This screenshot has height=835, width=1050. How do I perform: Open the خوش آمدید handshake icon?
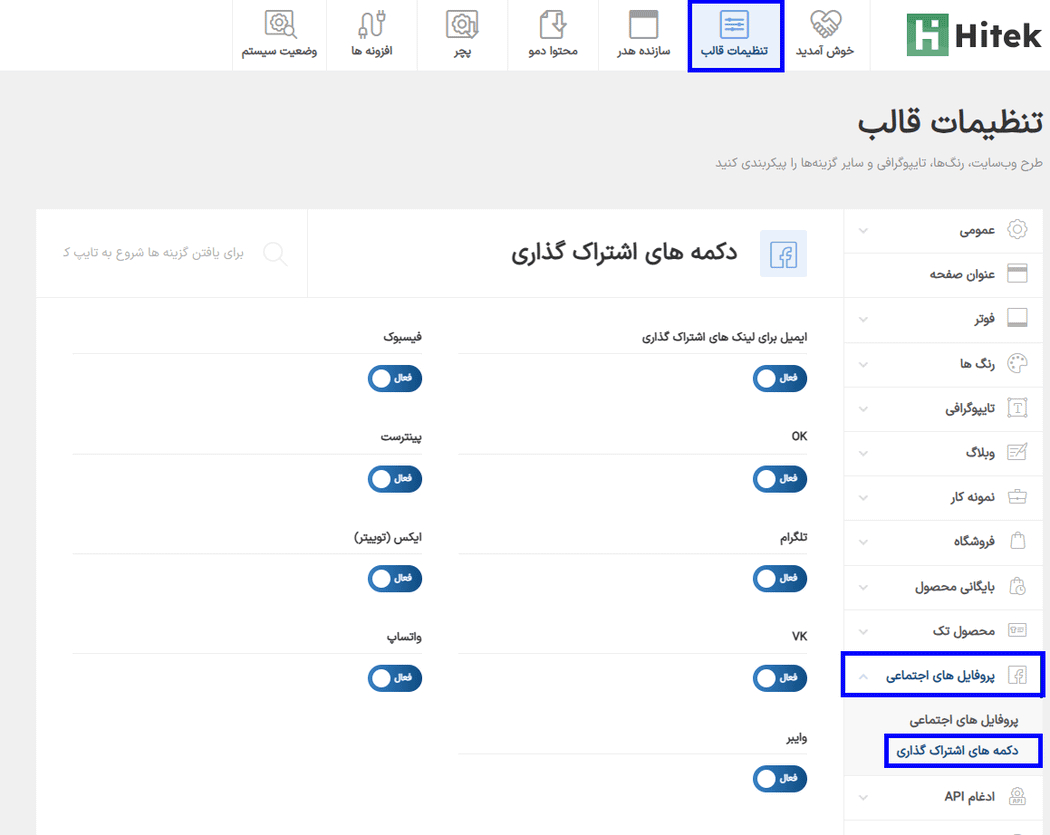[825, 24]
